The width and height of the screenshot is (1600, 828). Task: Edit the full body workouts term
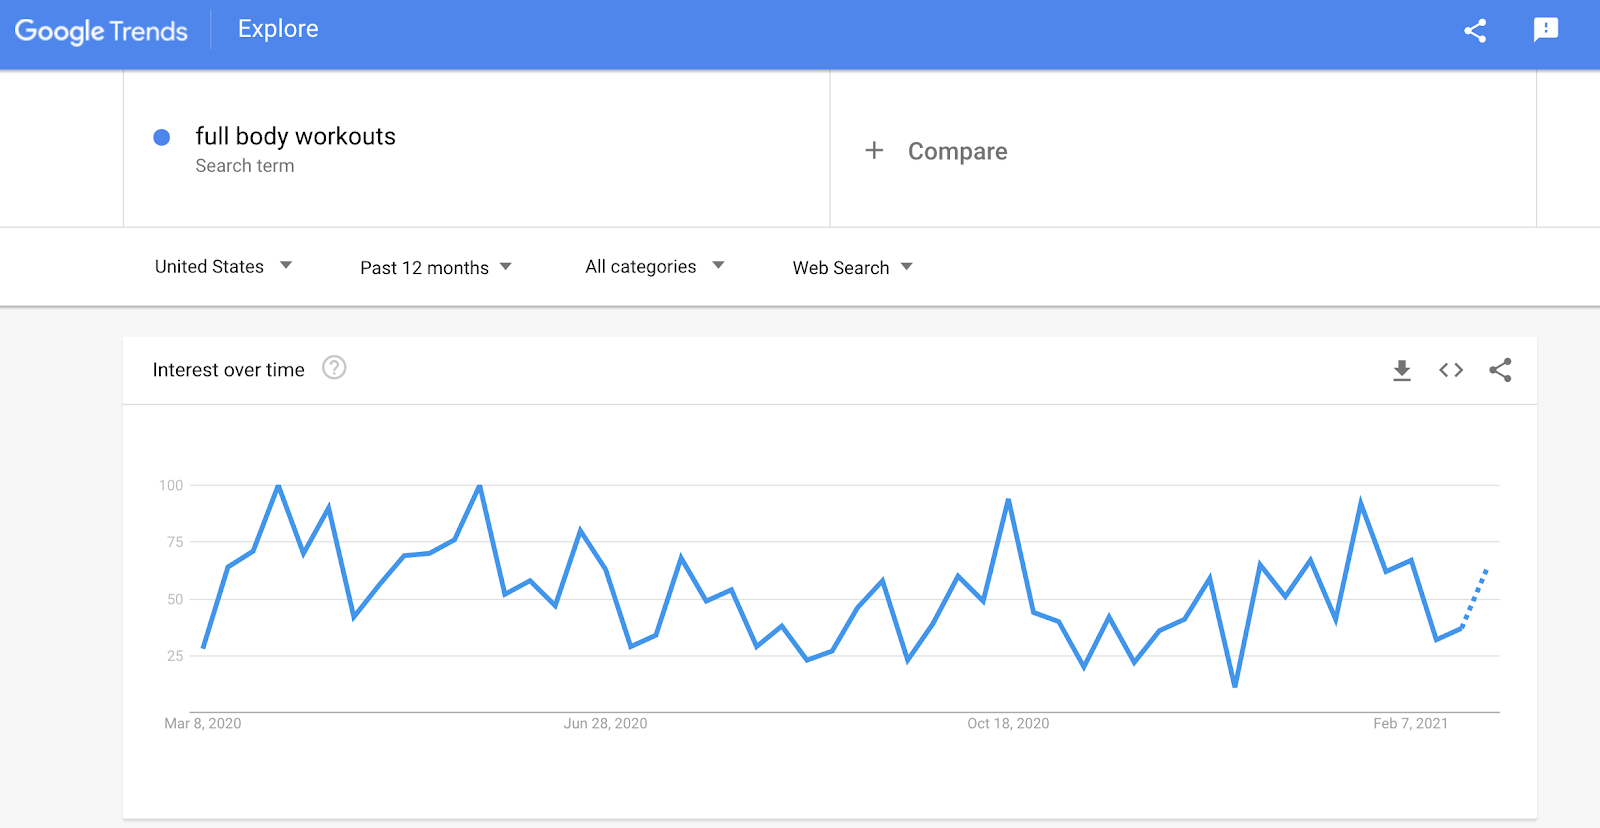[295, 136]
